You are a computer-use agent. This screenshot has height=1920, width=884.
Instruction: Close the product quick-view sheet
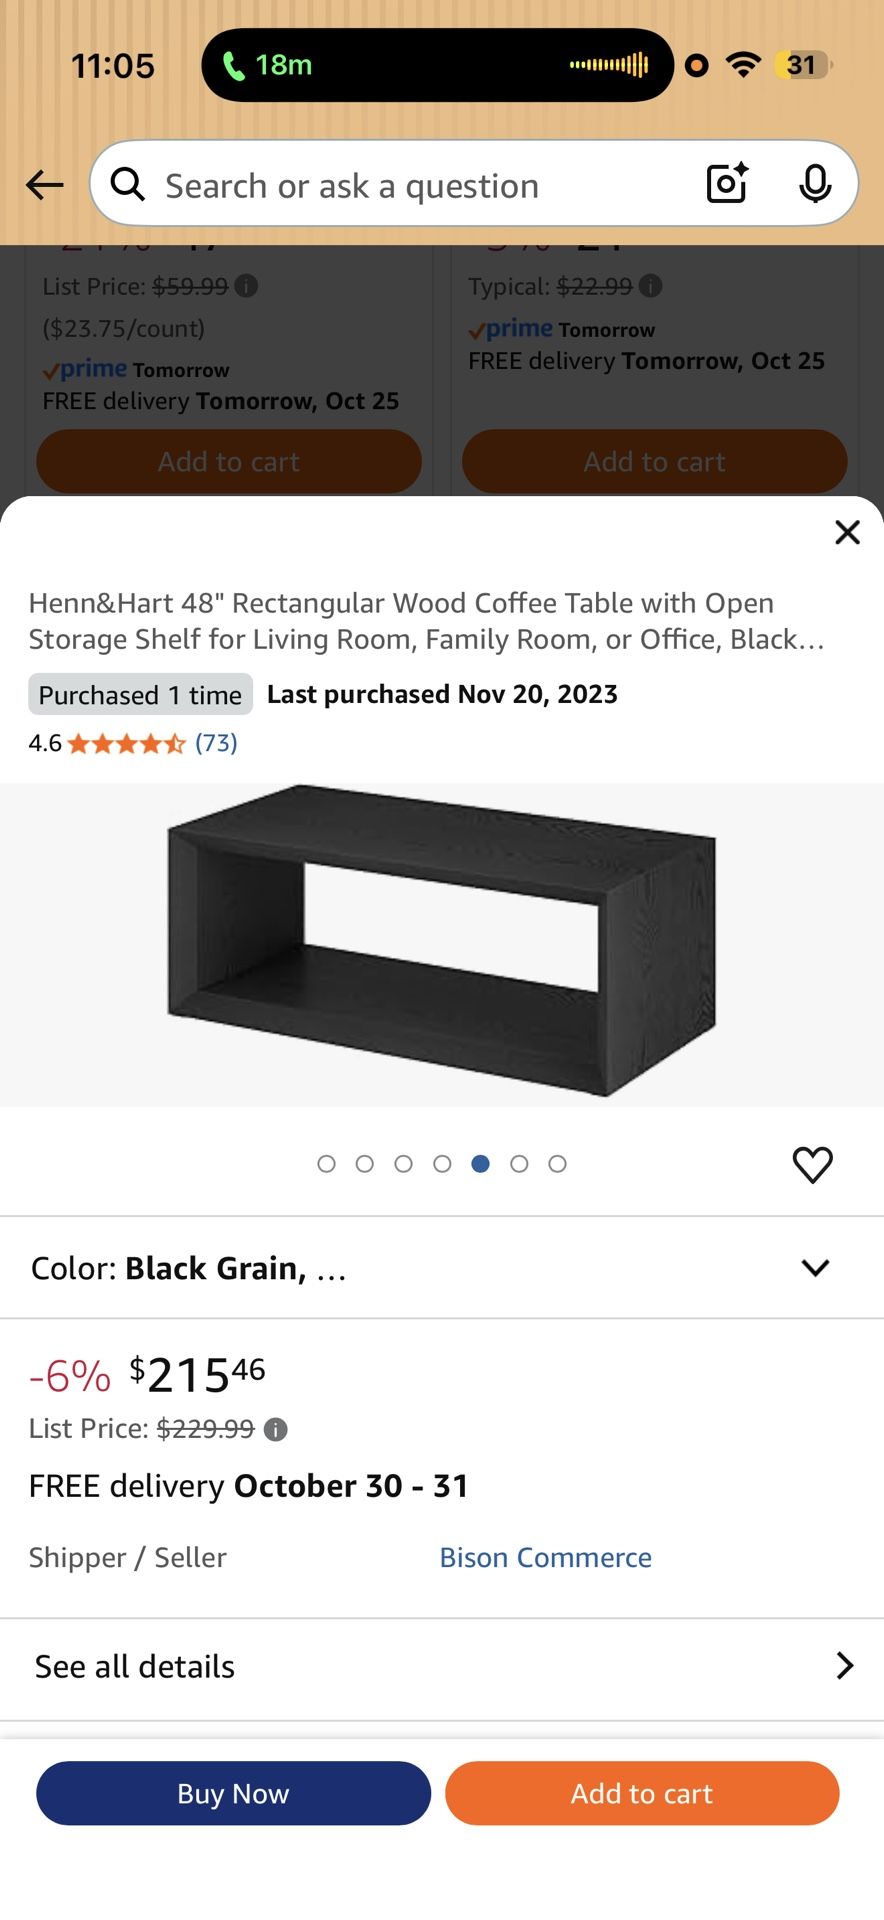click(x=847, y=532)
